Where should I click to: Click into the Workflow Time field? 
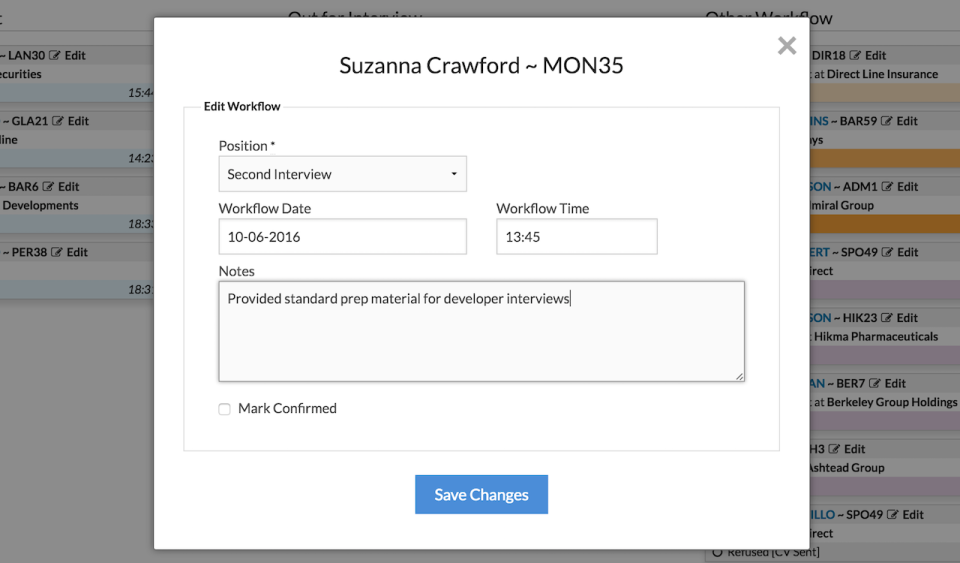pyautogui.click(x=576, y=237)
